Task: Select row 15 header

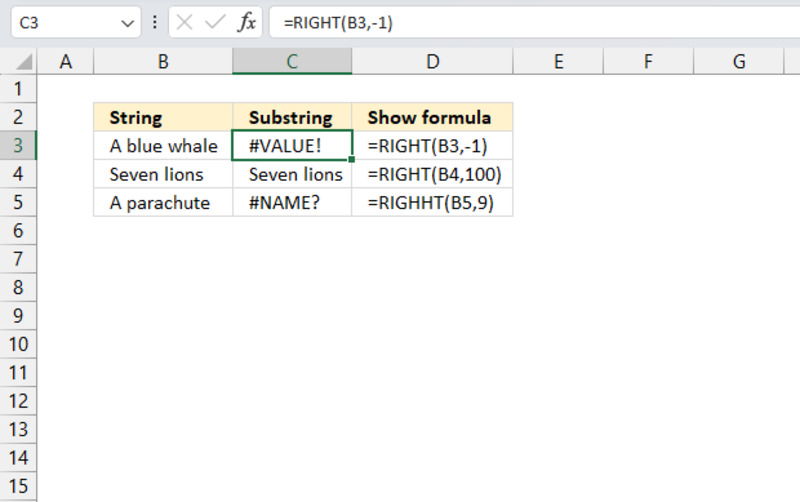Action: [x=18, y=486]
